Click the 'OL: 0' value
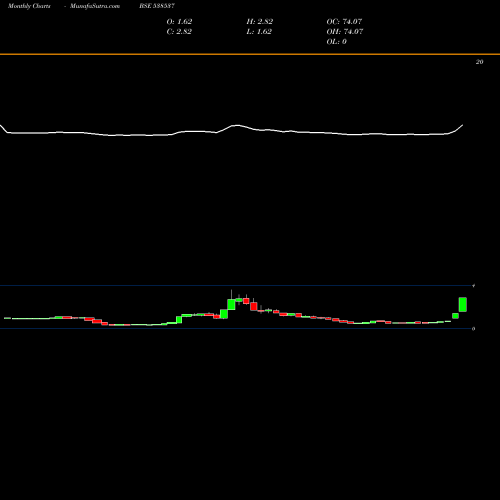Image resolution: width=500 pixels, height=500 pixels. (336, 42)
